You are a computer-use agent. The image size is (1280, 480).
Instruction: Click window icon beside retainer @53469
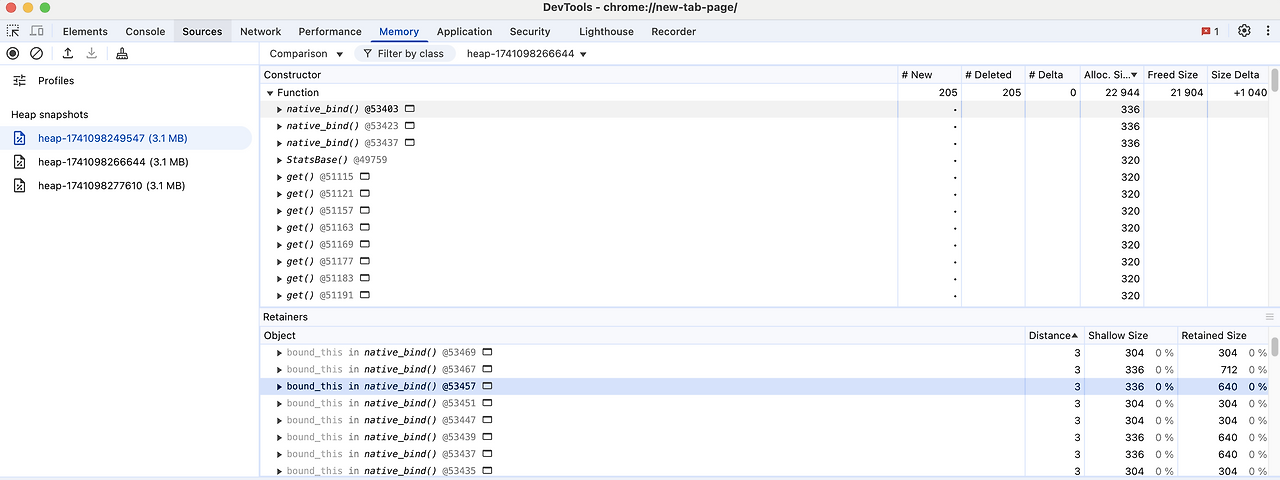pyautogui.click(x=487, y=352)
